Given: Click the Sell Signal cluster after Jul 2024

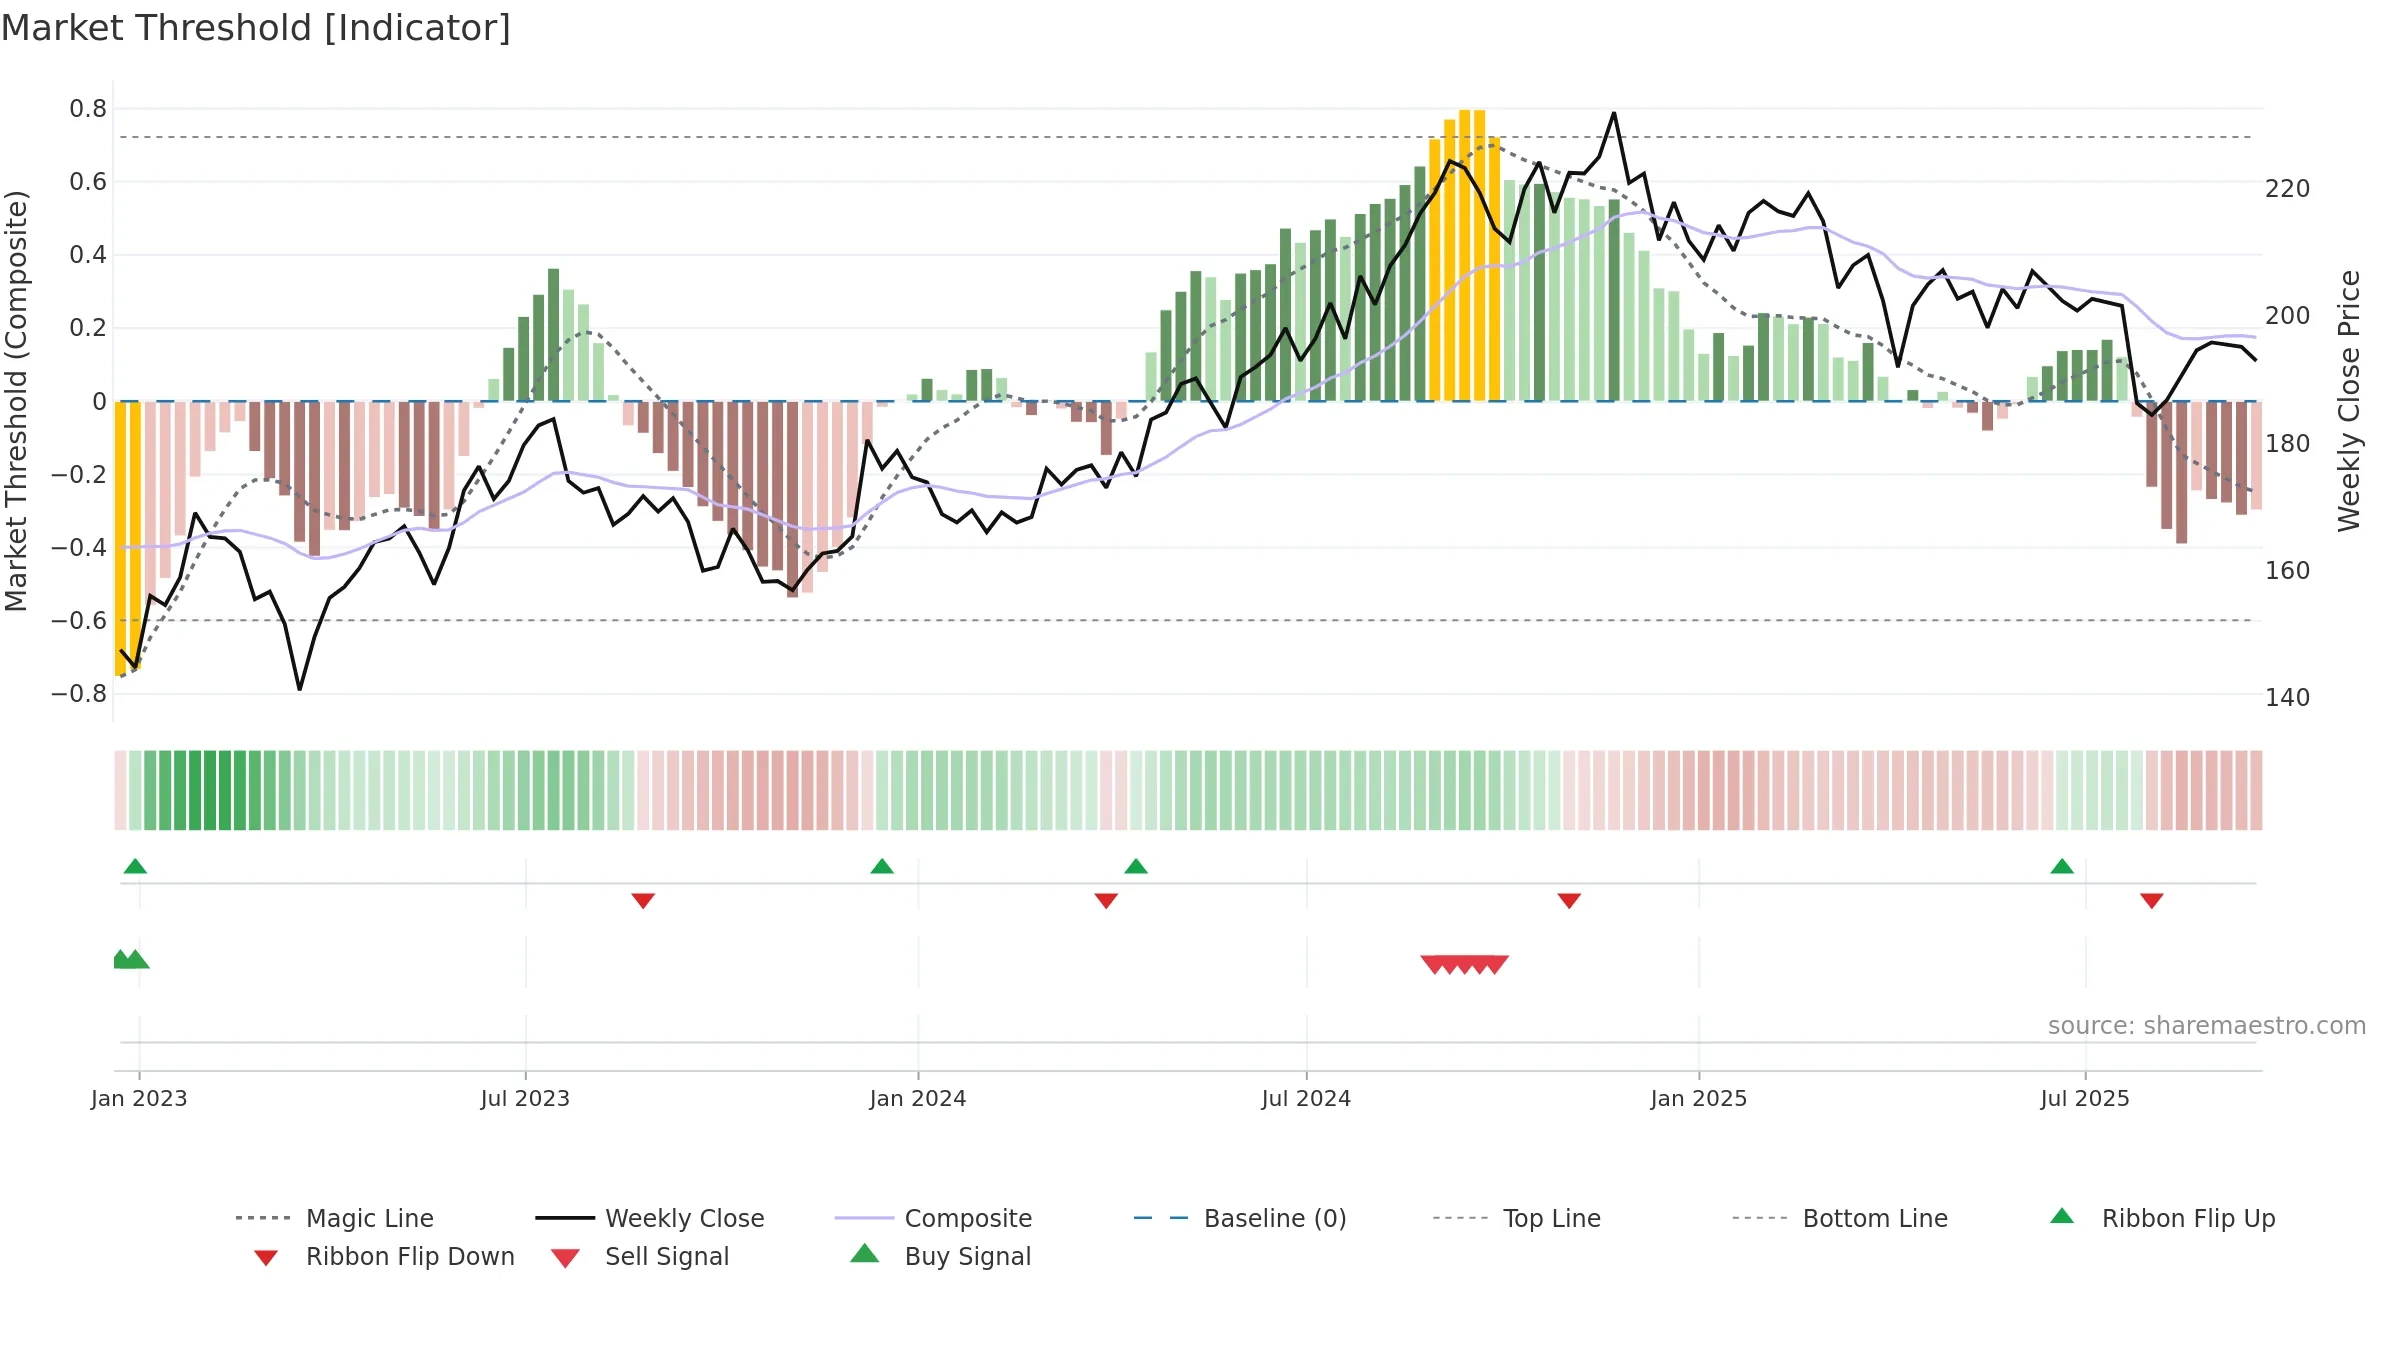Looking at the screenshot, I should (x=1465, y=964).
